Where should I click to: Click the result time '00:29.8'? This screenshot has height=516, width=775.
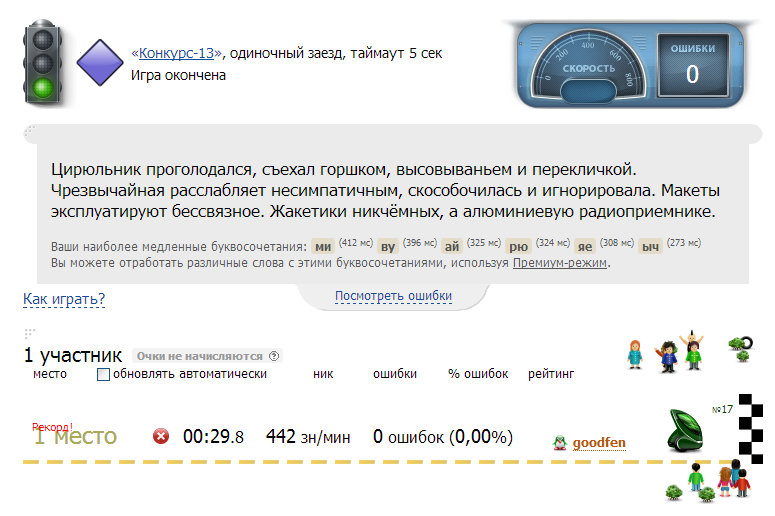point(213,437)
